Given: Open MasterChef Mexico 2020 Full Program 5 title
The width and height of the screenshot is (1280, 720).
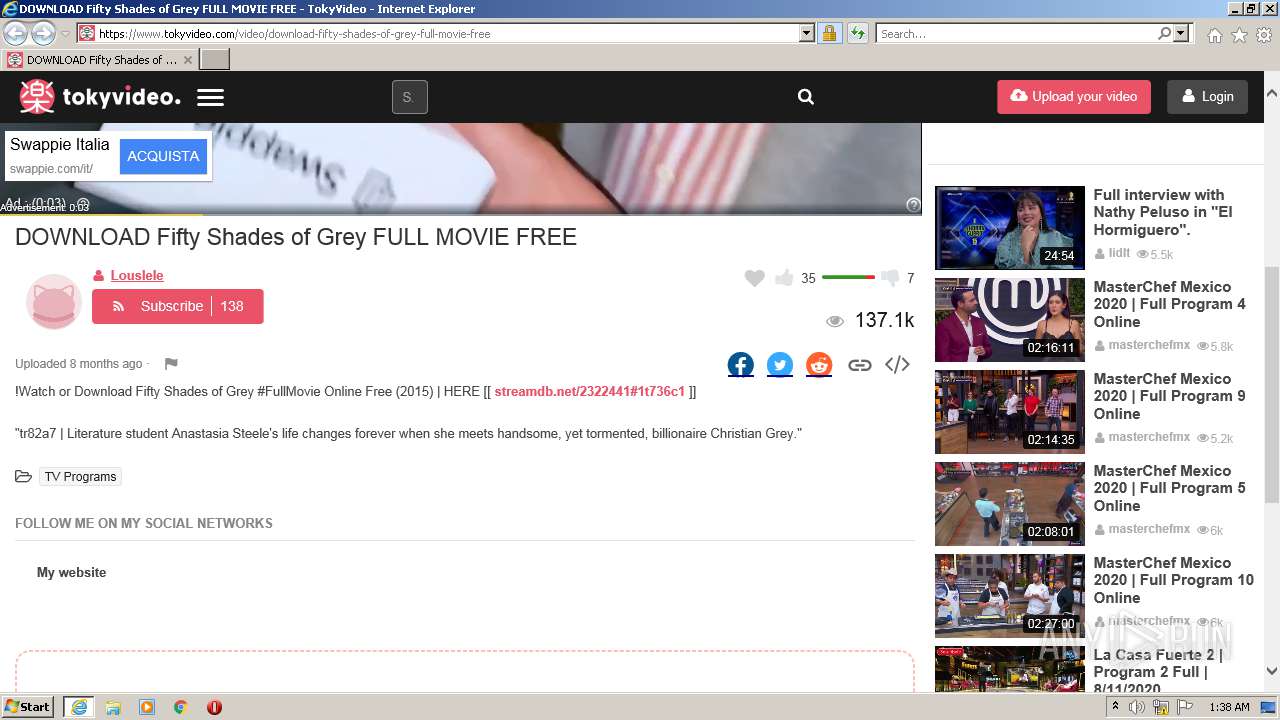Looking at the screenshot, I should coord(1169,488).
